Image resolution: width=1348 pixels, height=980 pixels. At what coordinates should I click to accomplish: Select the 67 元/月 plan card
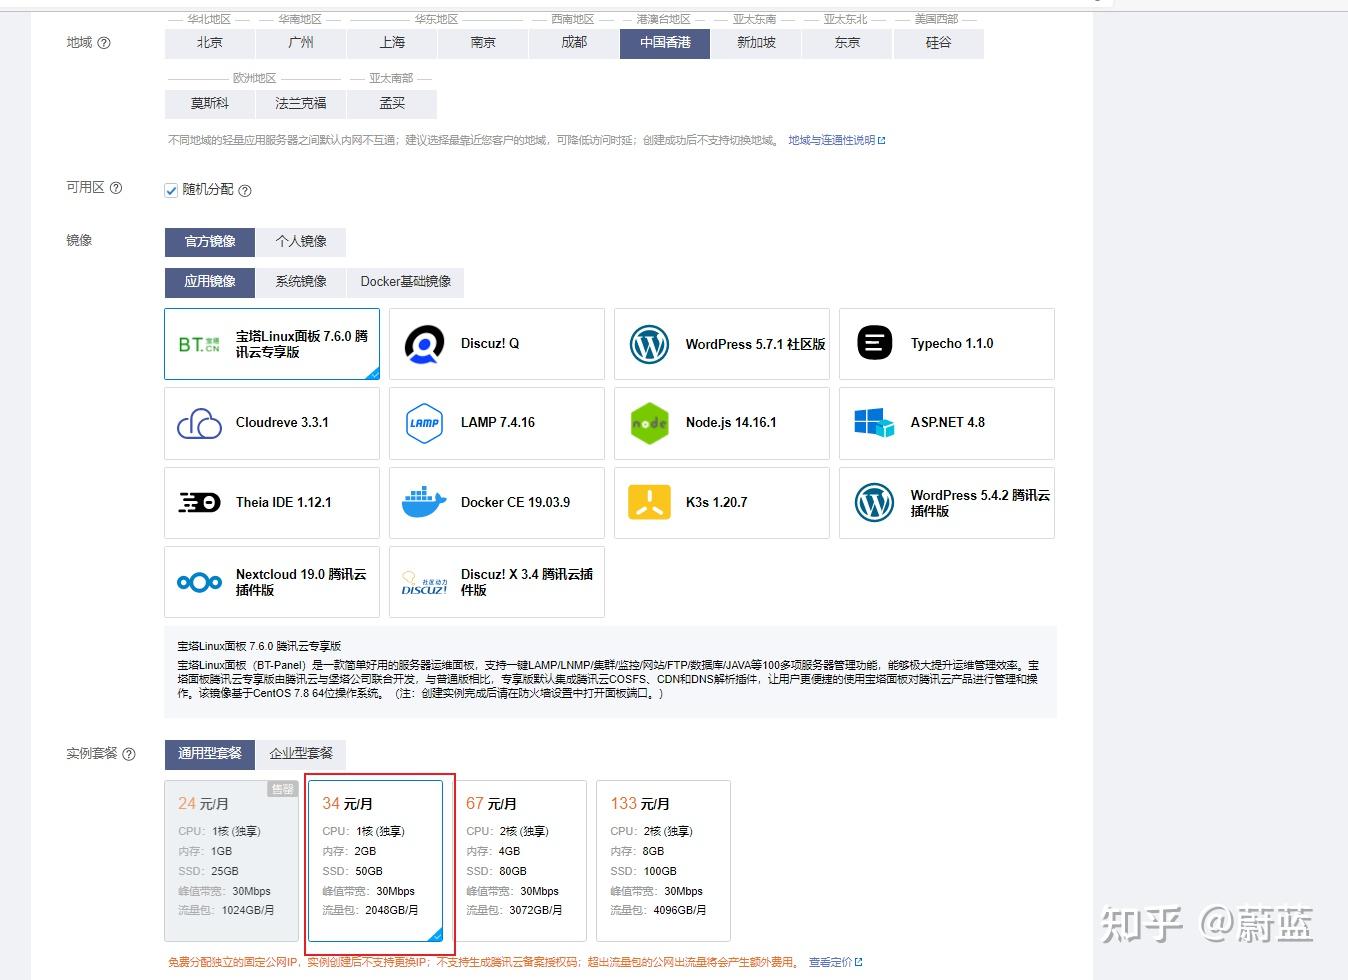pos(520,861)
